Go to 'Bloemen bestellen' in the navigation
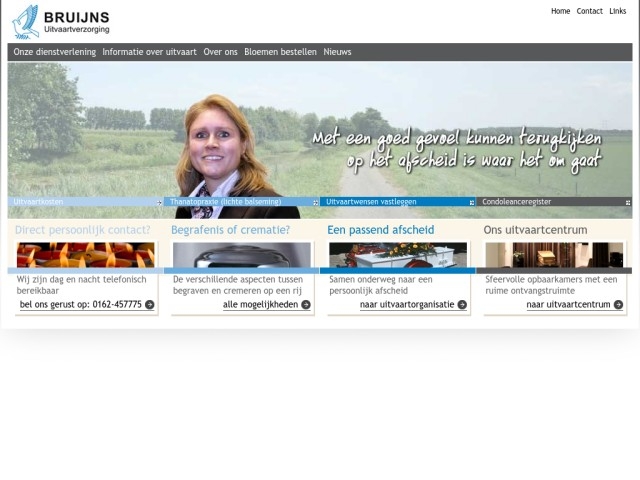640x480 pixels. coord(280,52)
